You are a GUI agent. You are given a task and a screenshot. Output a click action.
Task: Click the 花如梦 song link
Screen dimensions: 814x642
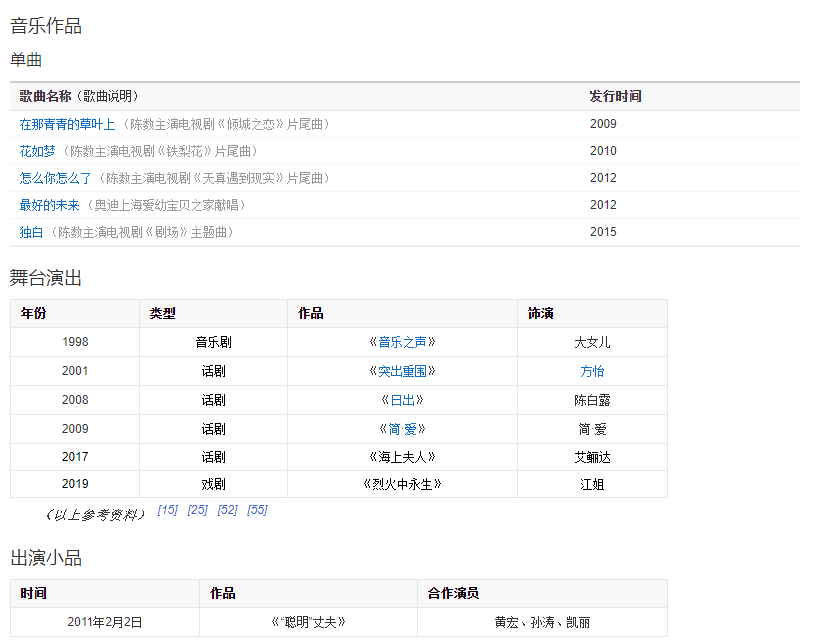pos(38,151)
